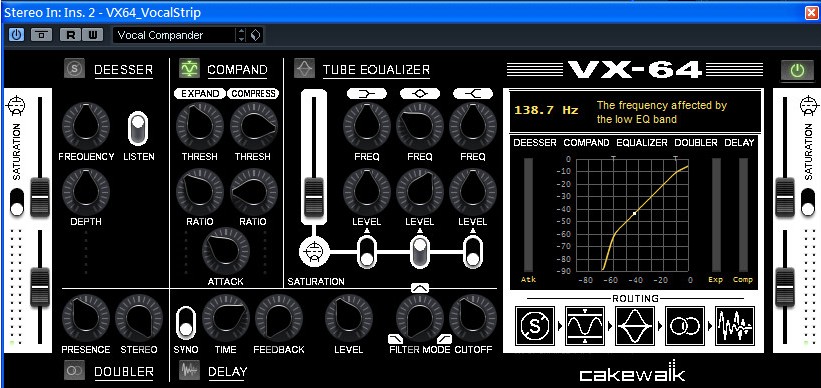Image resolution: width=821 pixels, height=388 pixels.
Task: Select the Doubler routing circles icon
Action: tap(685, 326)
